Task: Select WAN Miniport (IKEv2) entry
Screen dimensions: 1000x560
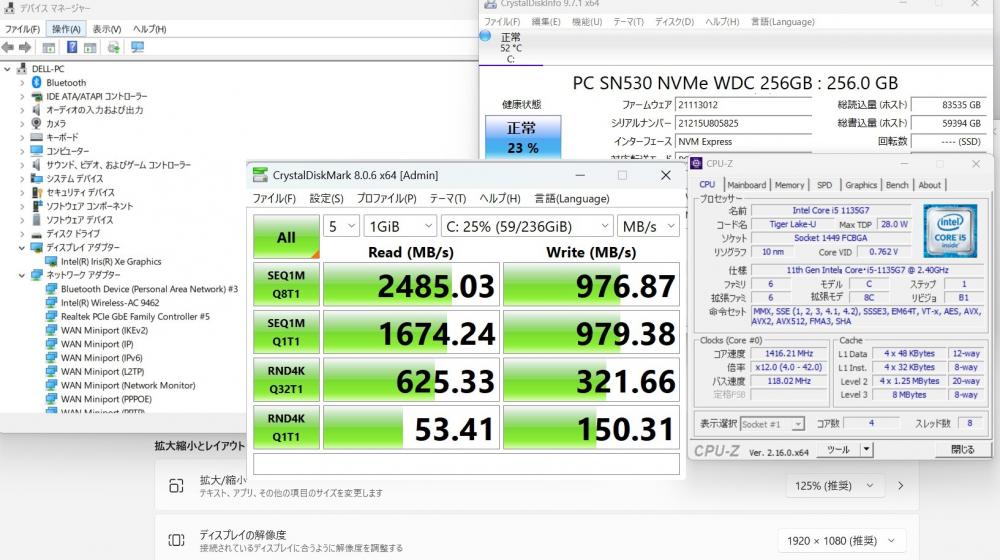Action: click(105, 330)
